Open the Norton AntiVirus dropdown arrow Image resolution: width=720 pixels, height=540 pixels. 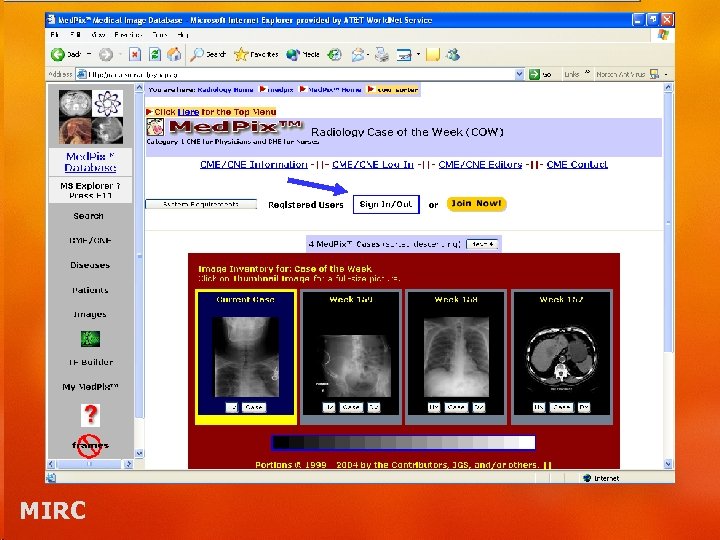coord(666,74)
